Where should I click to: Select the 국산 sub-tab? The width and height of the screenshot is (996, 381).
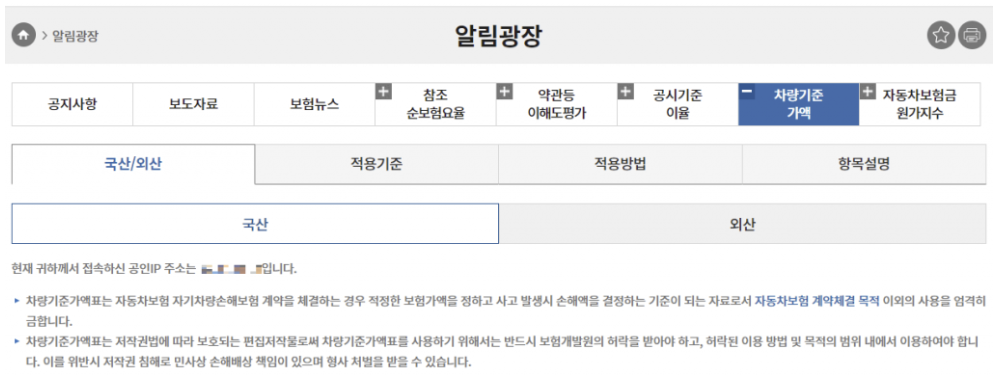pyautogui.click(x=255, y=224)
